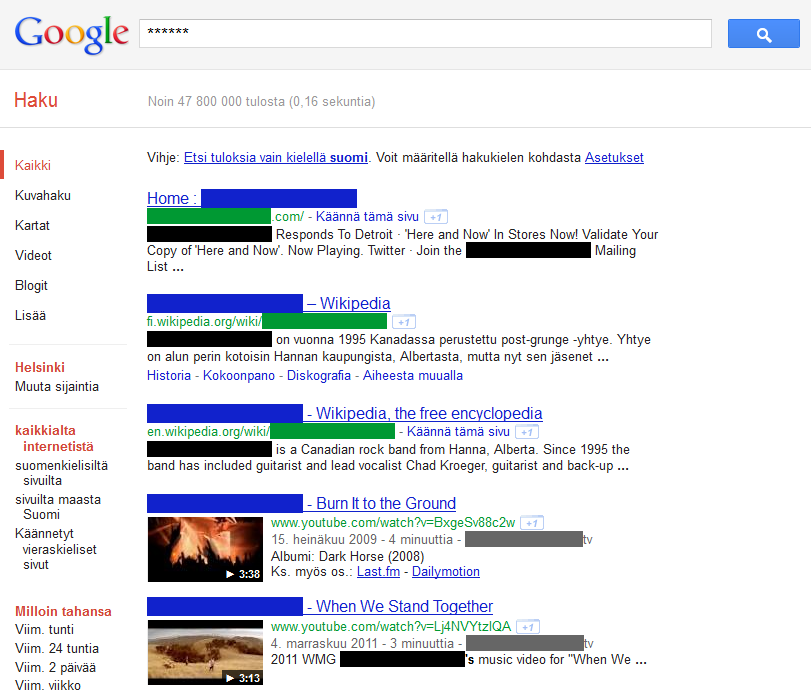Screen dimensions: 811x697
Task: Click the Google logo
Action: click(71, 34)
